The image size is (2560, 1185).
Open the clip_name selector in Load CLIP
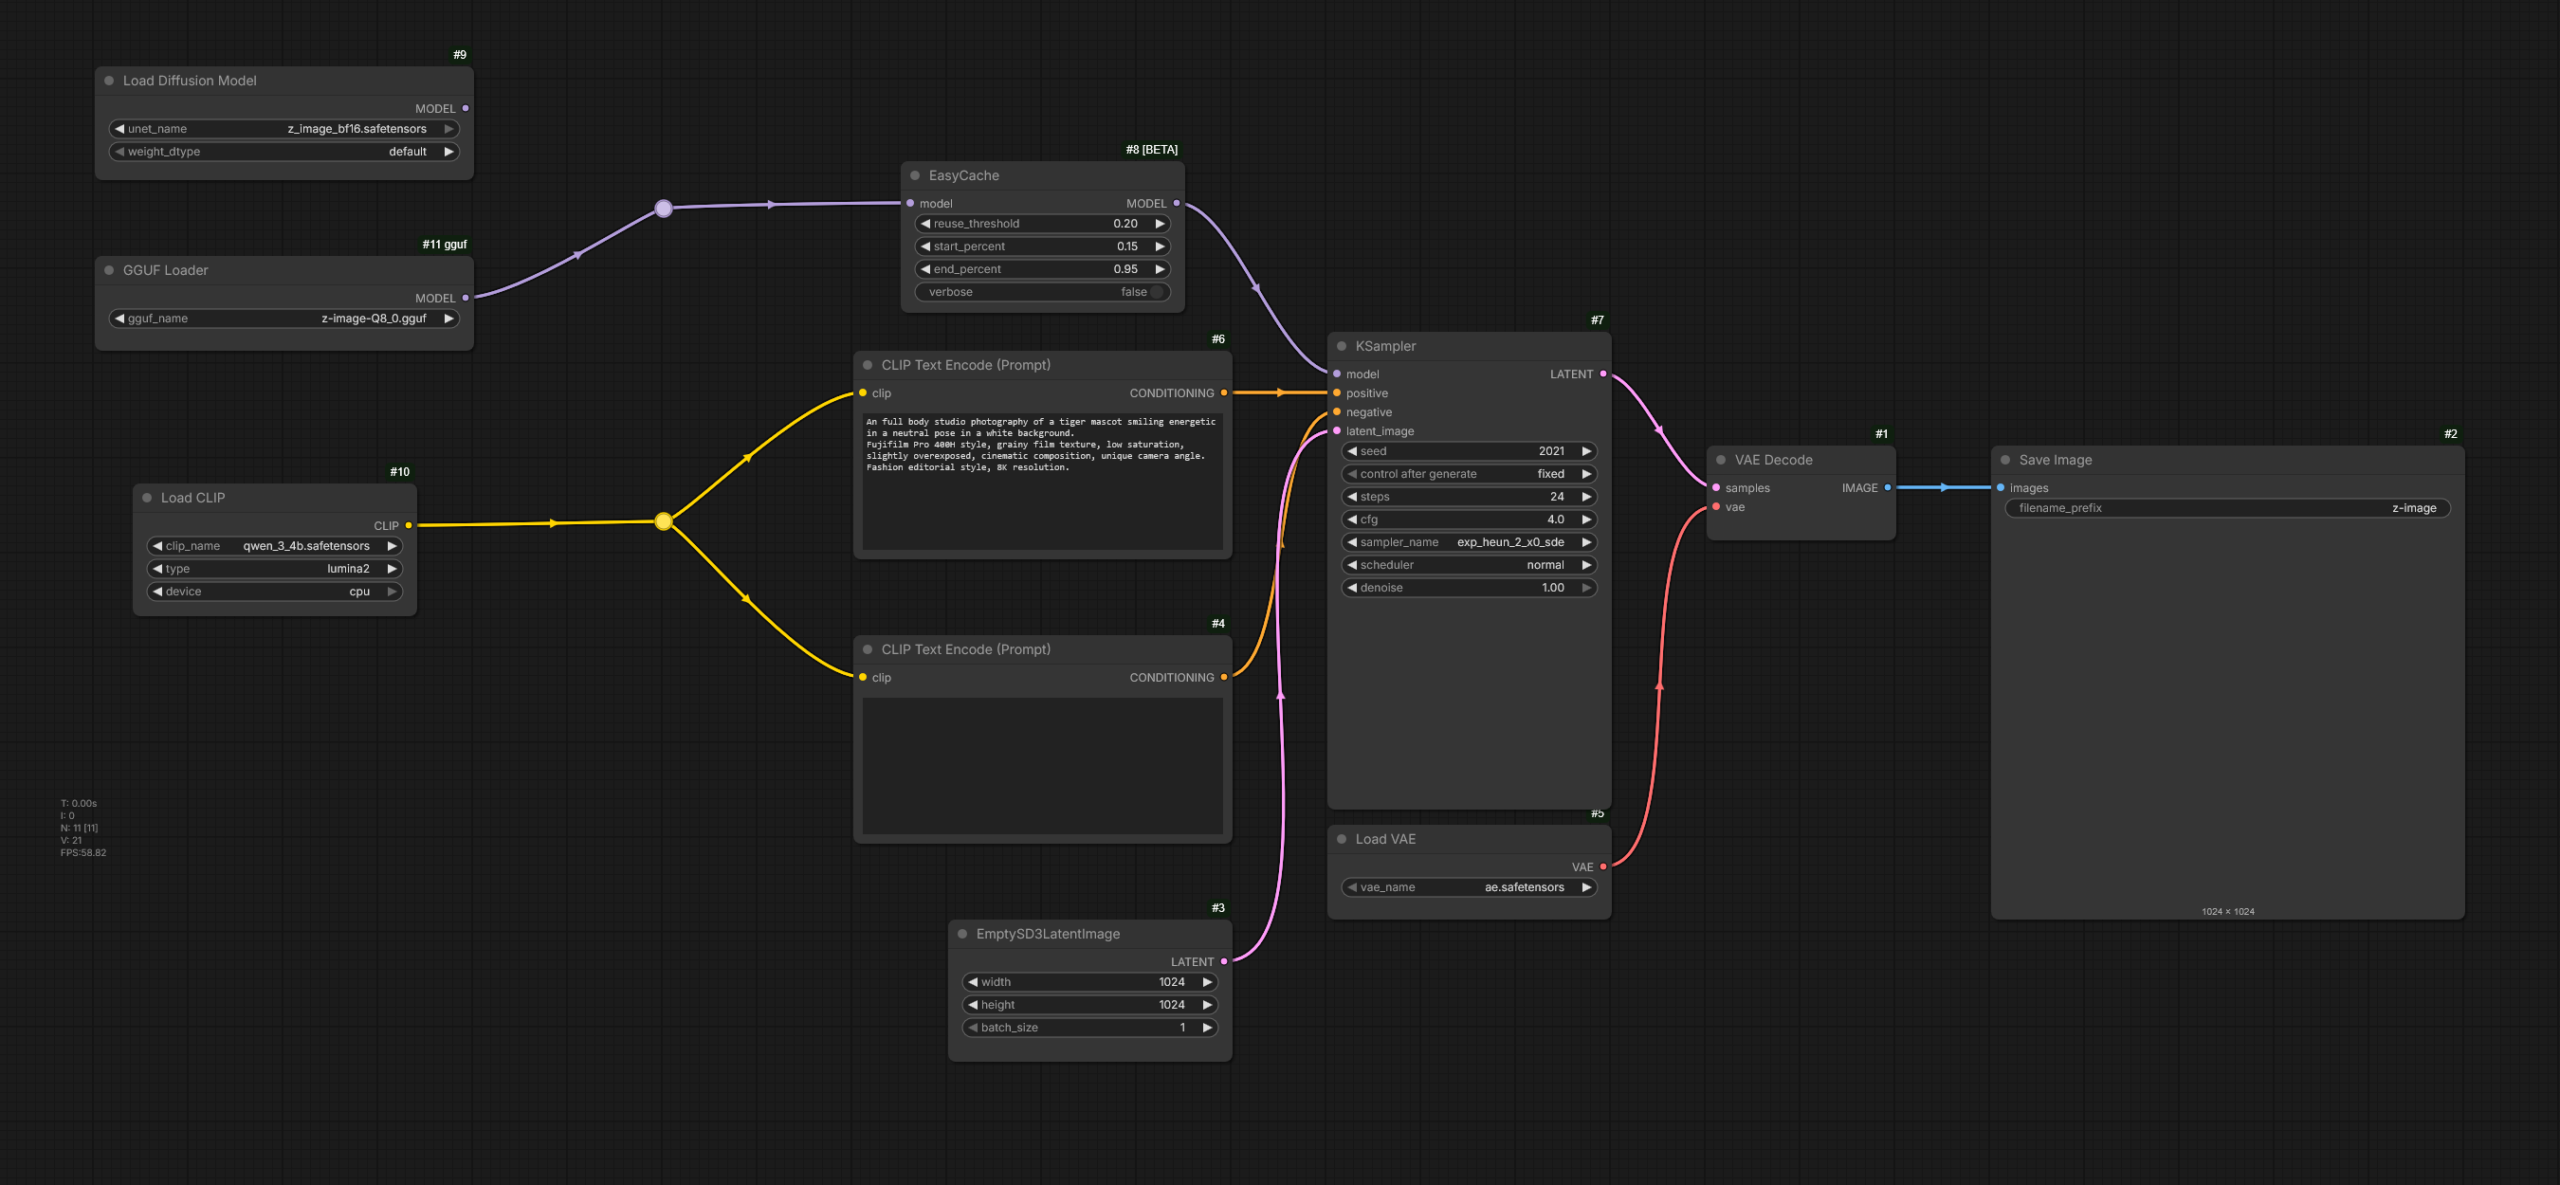click(275, 546)
